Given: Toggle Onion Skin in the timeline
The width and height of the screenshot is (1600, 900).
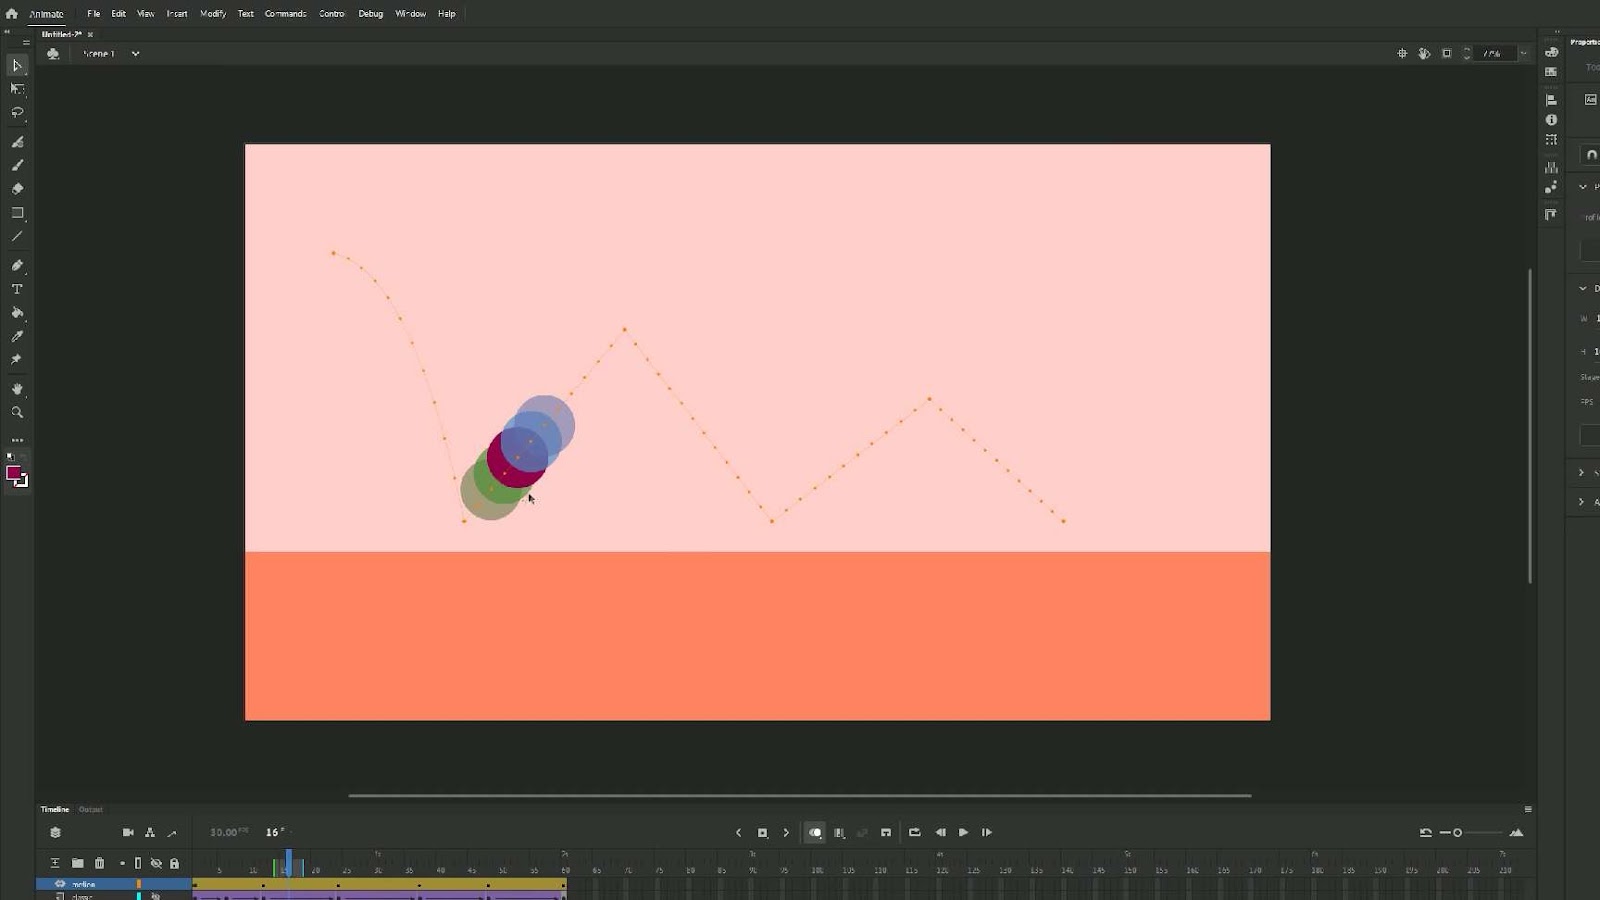Looking at the screenshot, I should coord(816,832).
